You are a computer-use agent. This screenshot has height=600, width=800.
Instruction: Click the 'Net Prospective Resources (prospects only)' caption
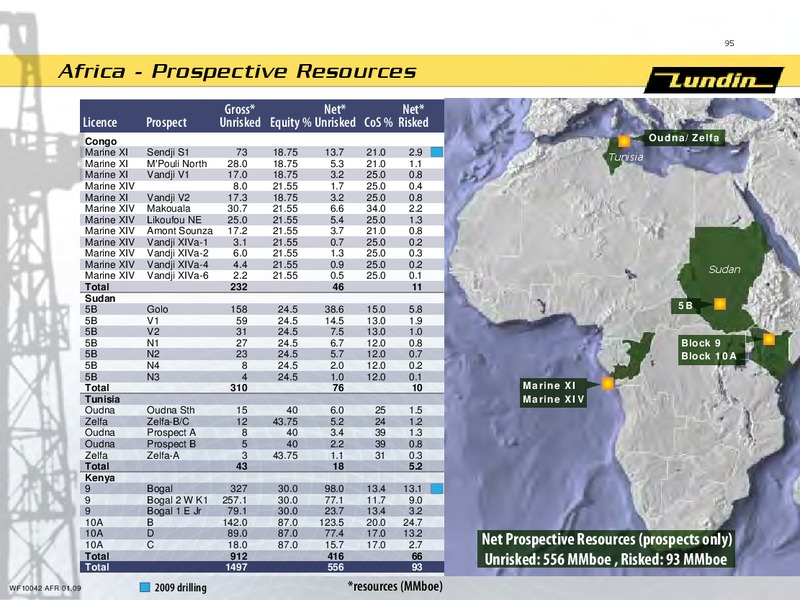(x=607, y=539)
